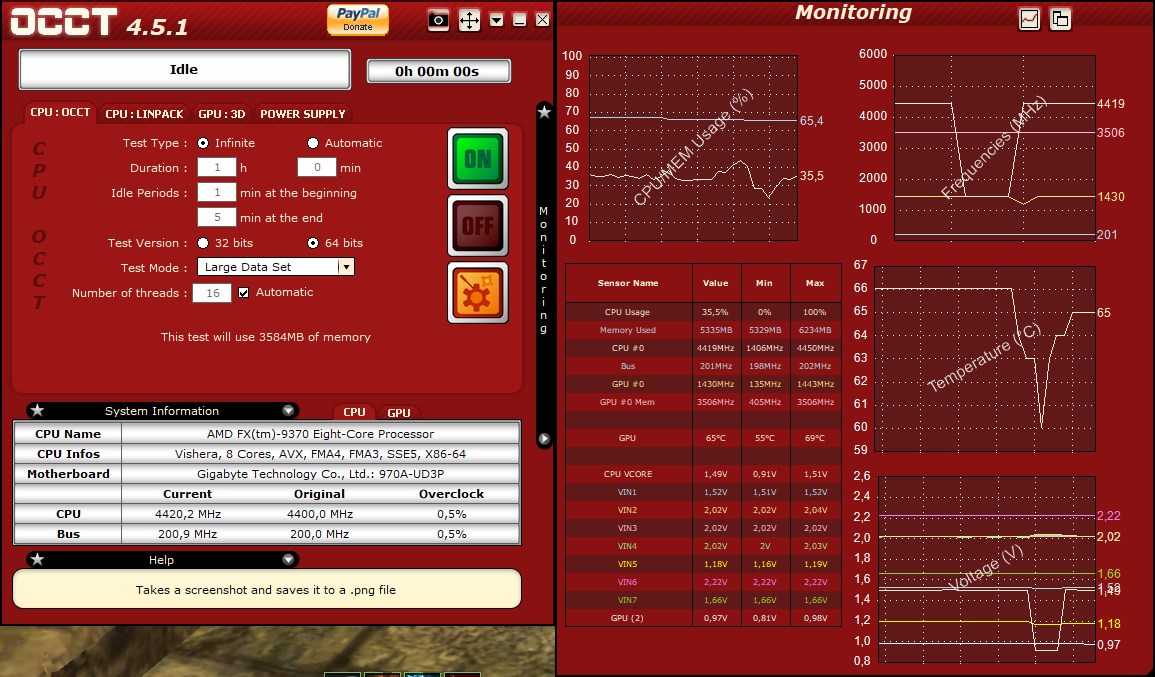
Task: Stop the test with OFF button
Action: [478, 225]
